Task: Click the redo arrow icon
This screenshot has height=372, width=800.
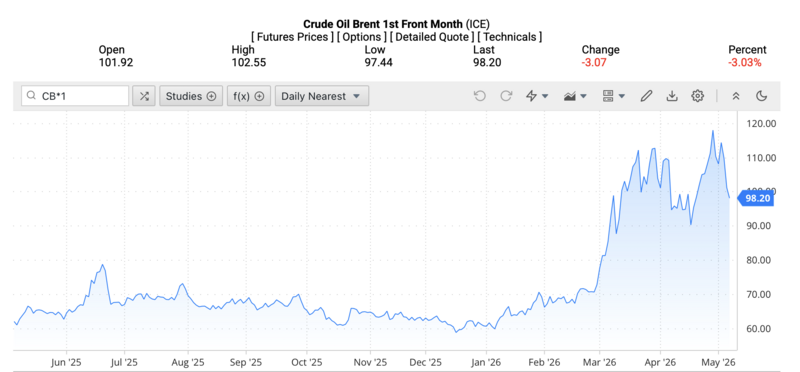Action: click(x=506, y=96)
